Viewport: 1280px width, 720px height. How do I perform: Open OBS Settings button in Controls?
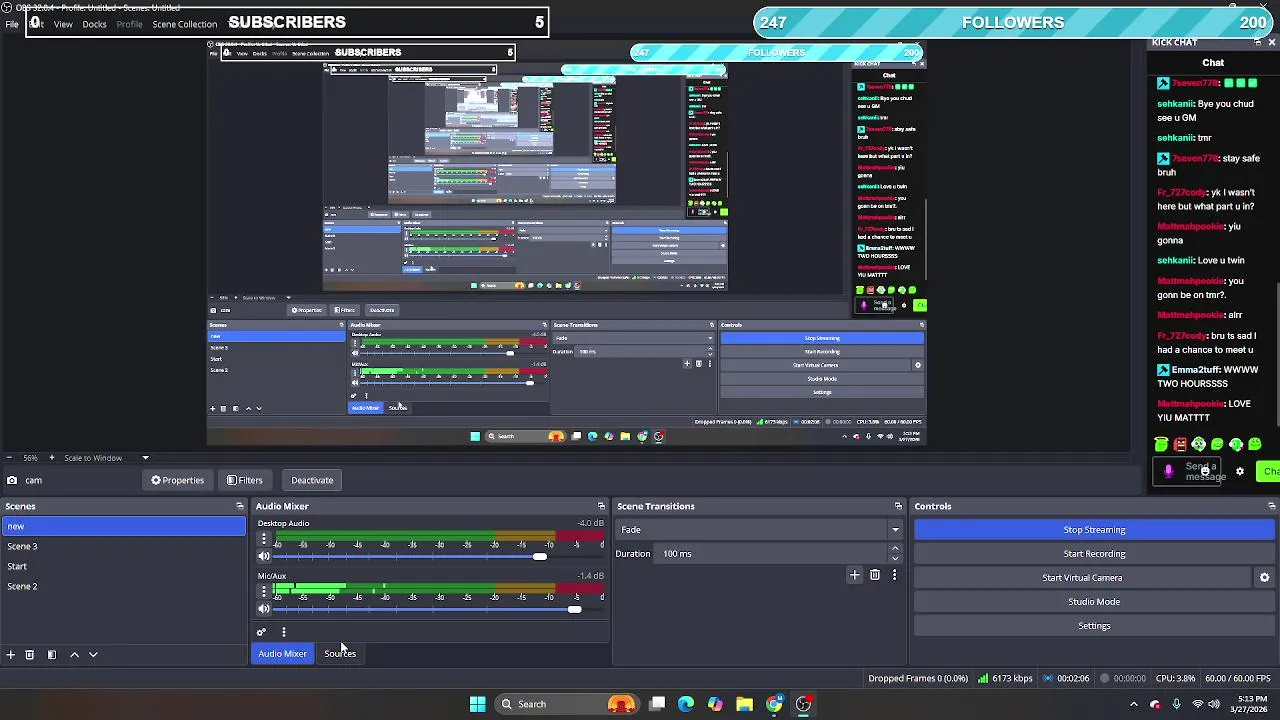(x=1094, y=626)
